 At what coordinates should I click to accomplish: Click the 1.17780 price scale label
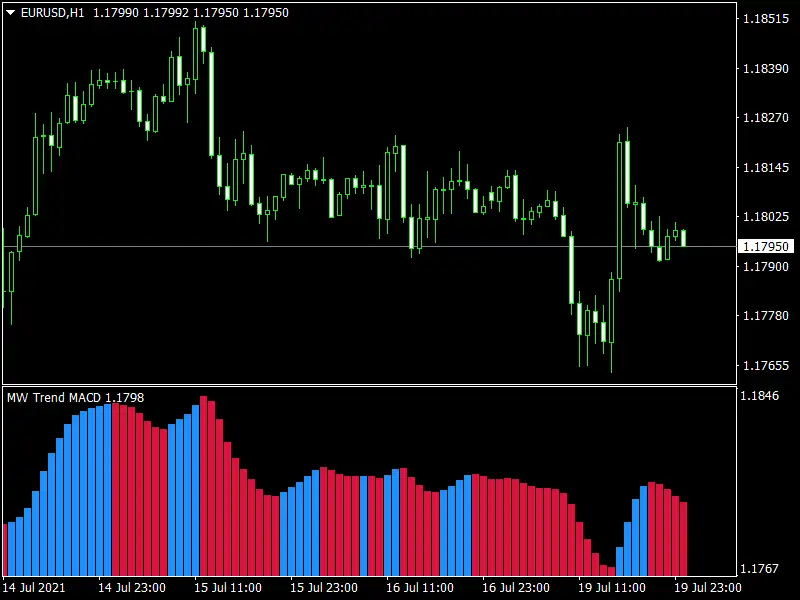coord(766,316)
